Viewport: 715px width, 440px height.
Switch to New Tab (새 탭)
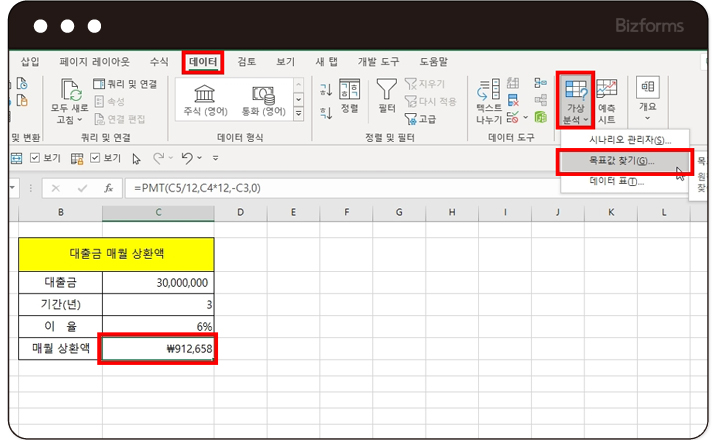[326, 62]
